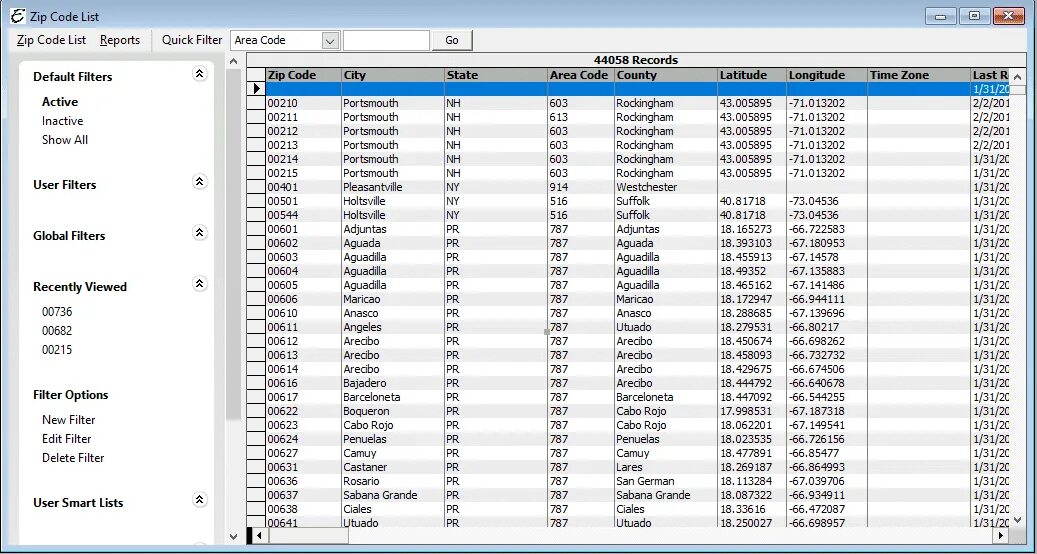Click the left panel vertical scrollbar thumb

click(233, 245)
